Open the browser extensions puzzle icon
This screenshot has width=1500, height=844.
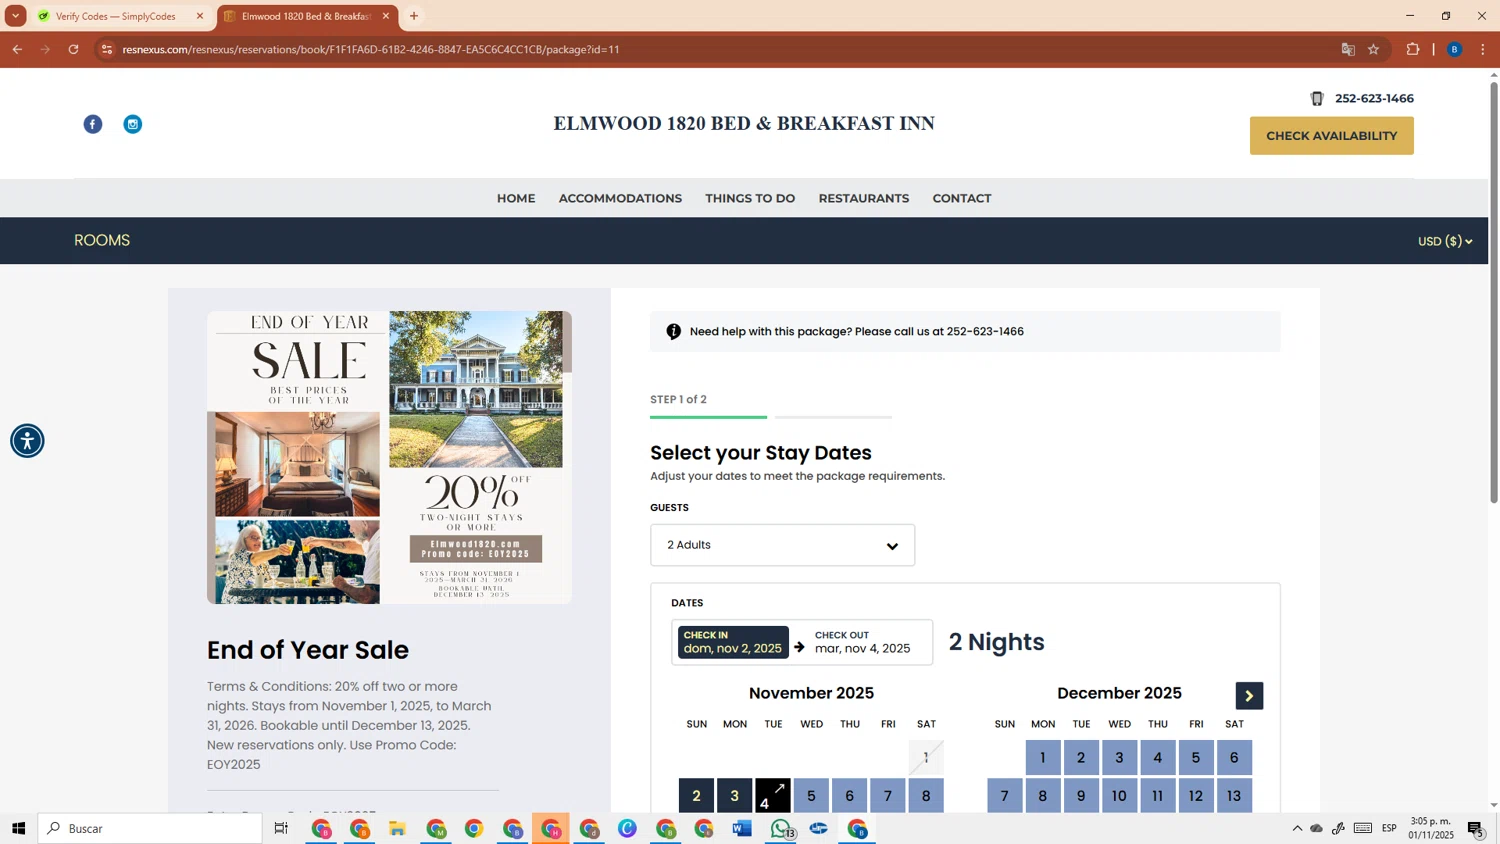(x=1413, y=49)
